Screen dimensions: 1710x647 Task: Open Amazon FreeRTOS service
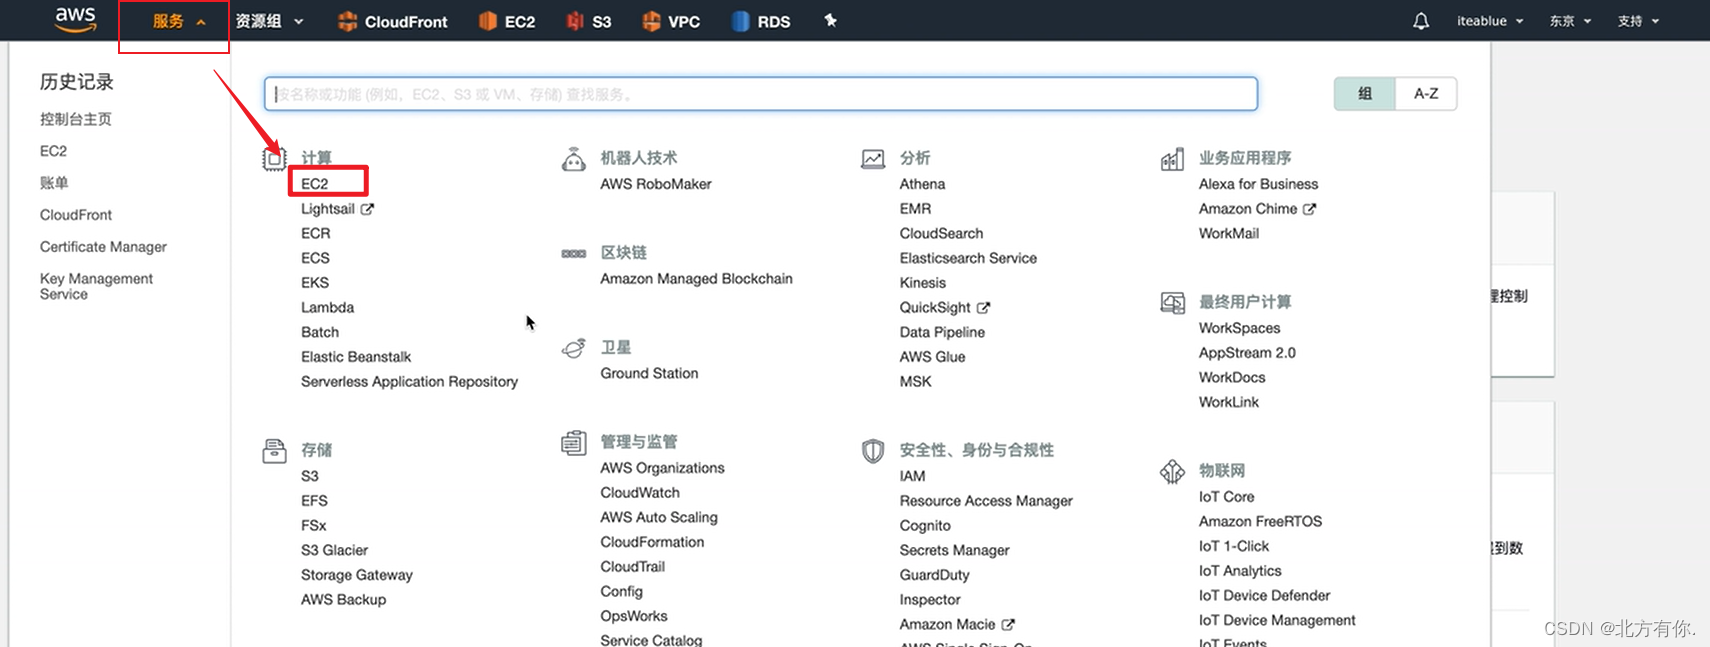click(x=1260, y=522)
